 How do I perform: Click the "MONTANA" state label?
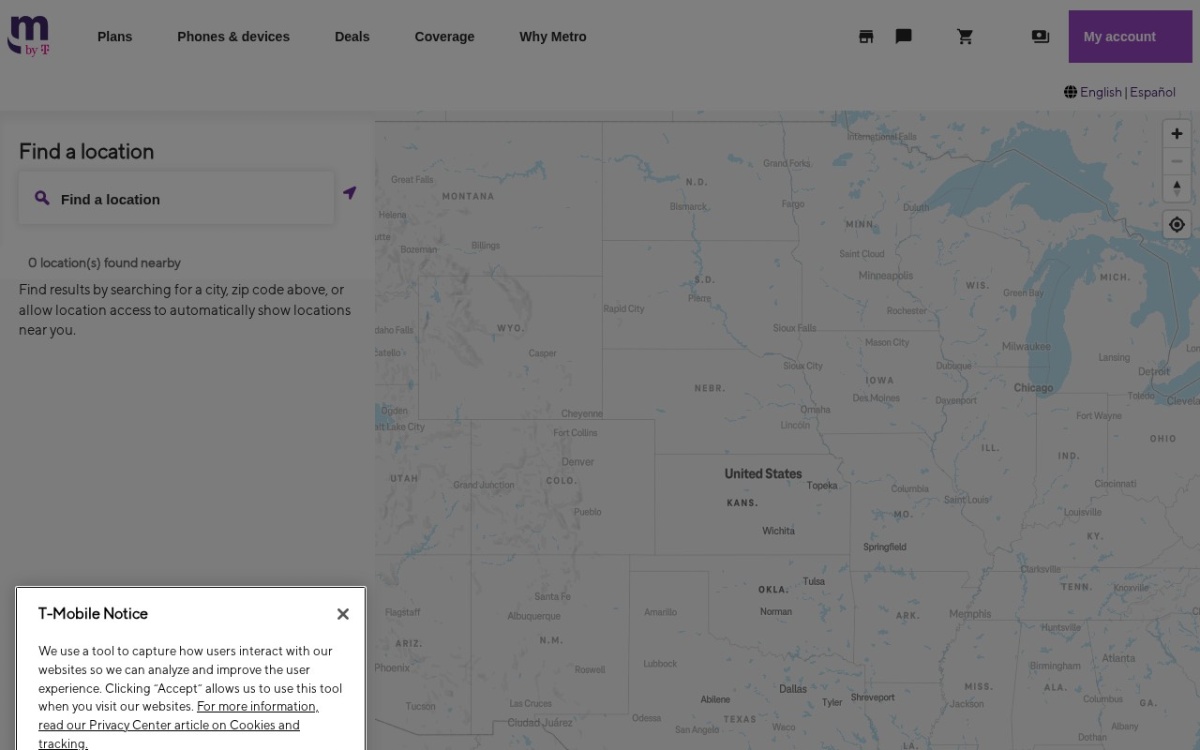pyautogui.click(x=468, y=196)
